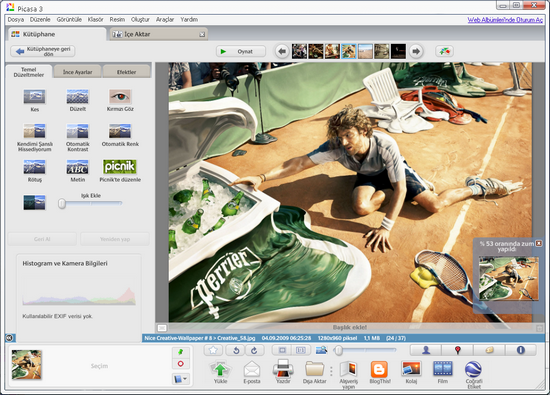
Task: Switch to the Efektler tab
Action: pos(127,72)
